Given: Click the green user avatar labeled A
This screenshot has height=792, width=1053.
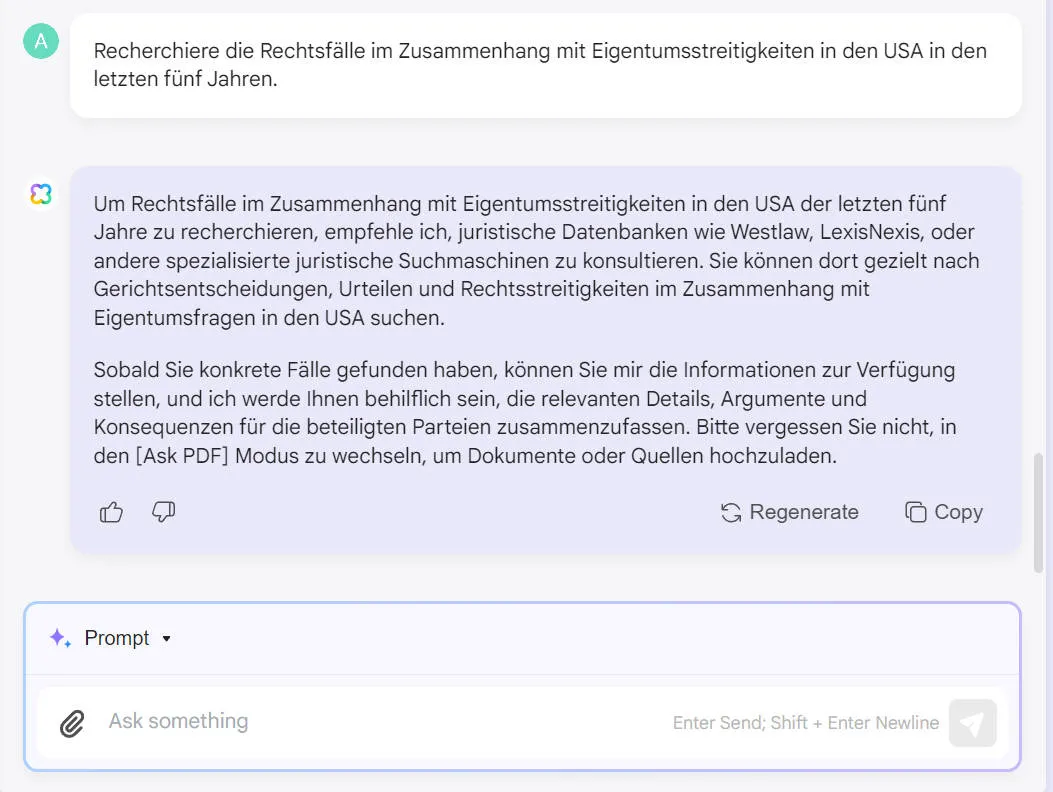Looking at the screenshot, I should coord(40,41).
